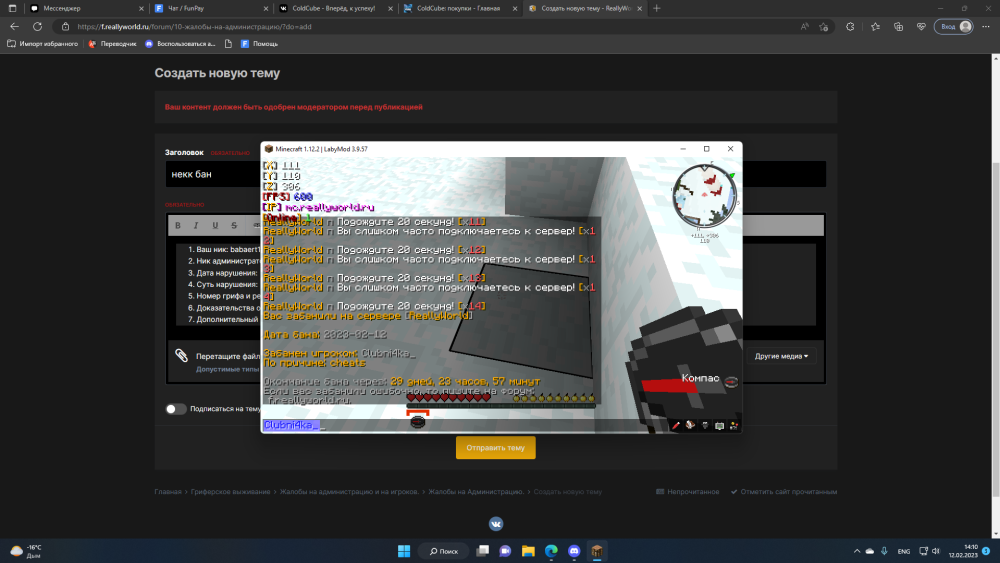Screen dimensions: 1000x563
Task: Reload the page with the refresh icon
Action: click(38, 27)
